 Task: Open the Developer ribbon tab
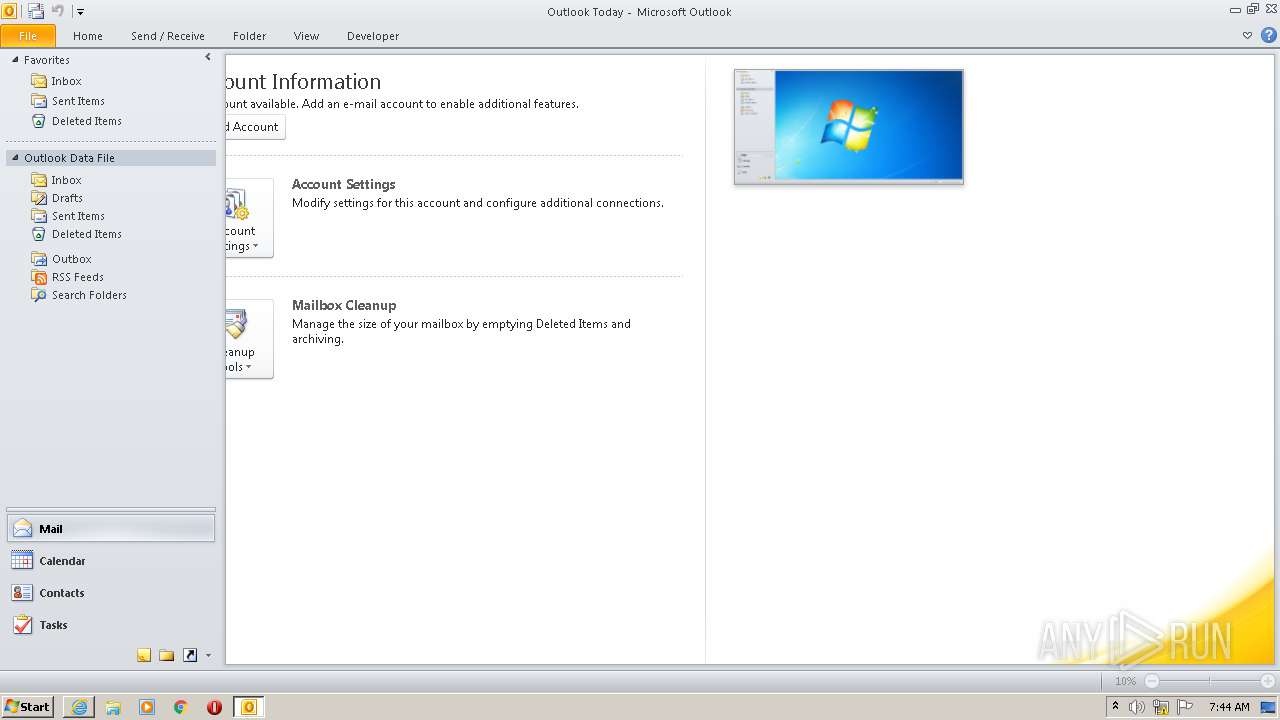(373, 36)
